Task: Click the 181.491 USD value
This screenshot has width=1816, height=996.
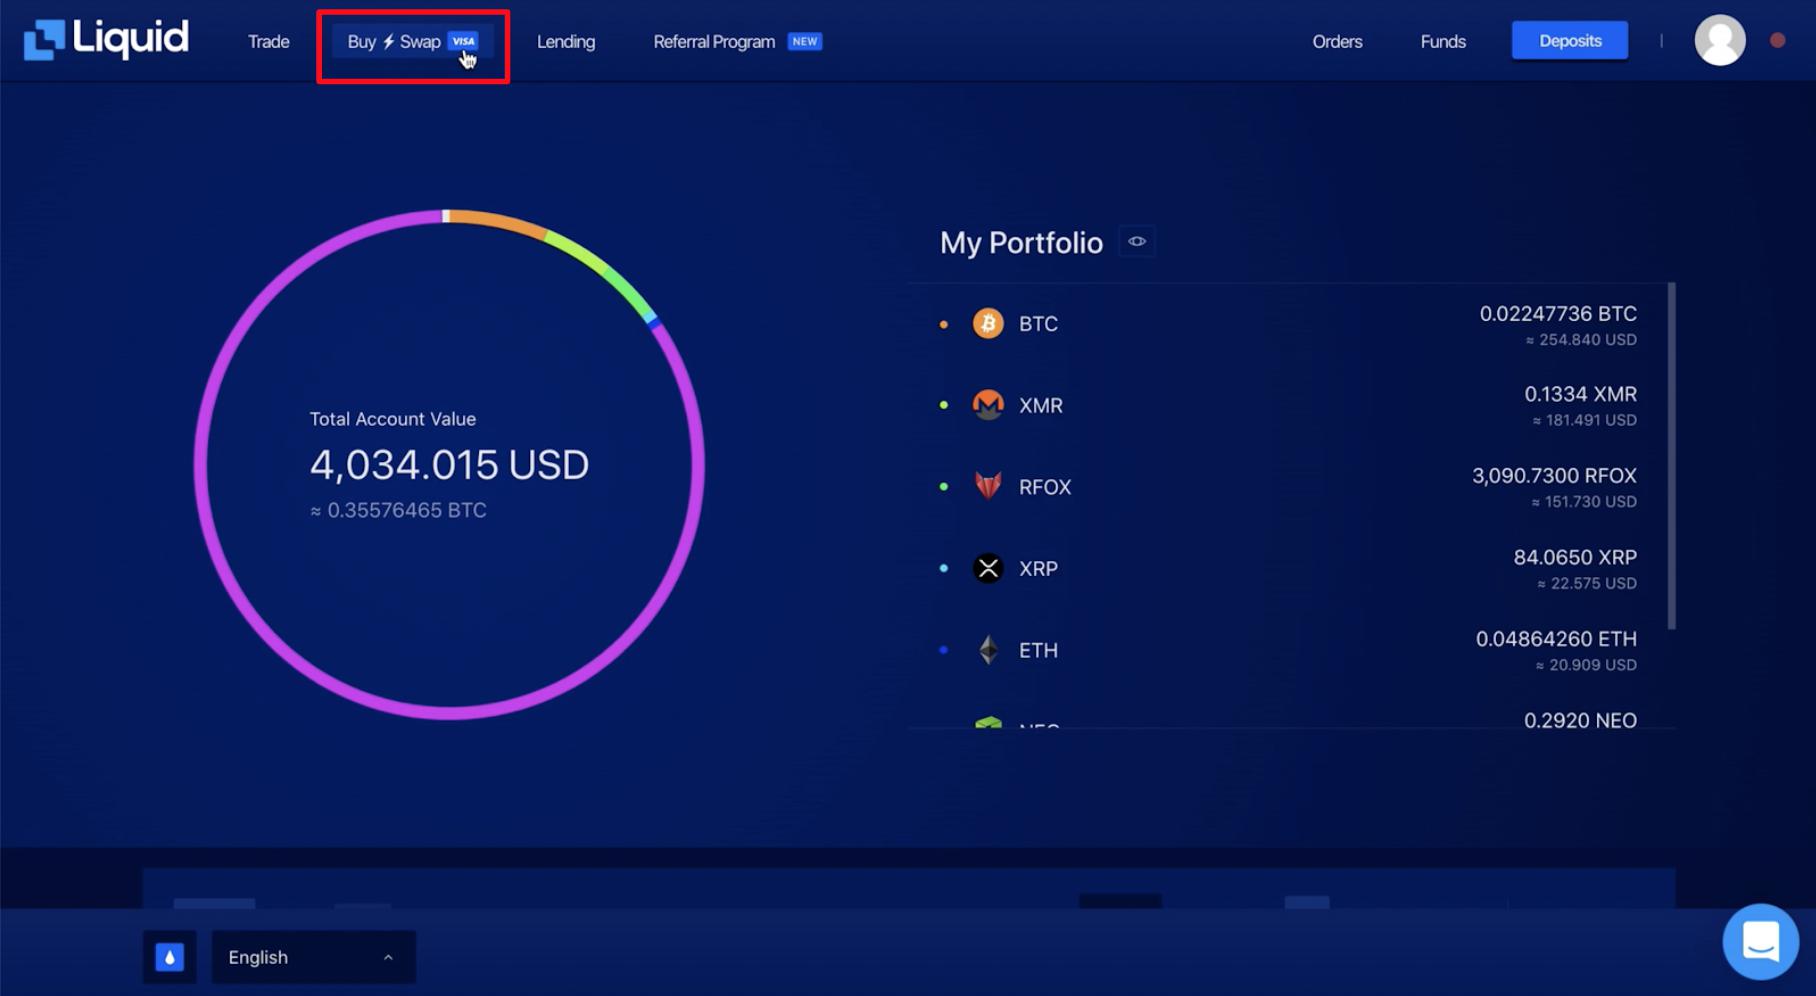Action: [x=1585, y=421]
